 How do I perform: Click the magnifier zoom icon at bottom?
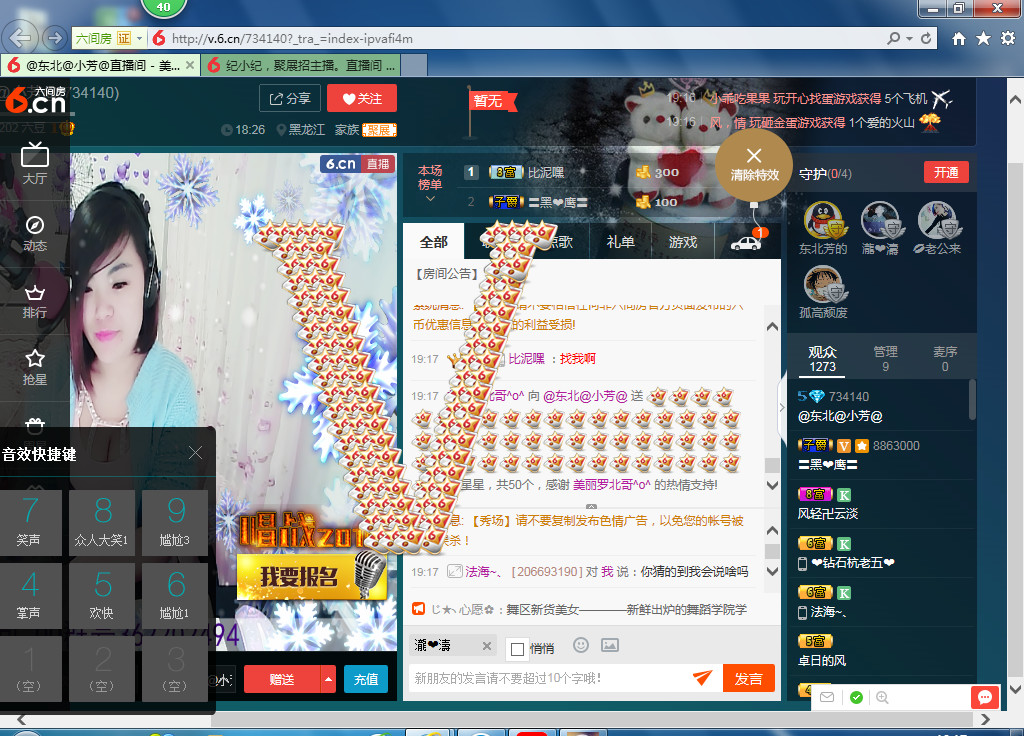pos(882,697)
